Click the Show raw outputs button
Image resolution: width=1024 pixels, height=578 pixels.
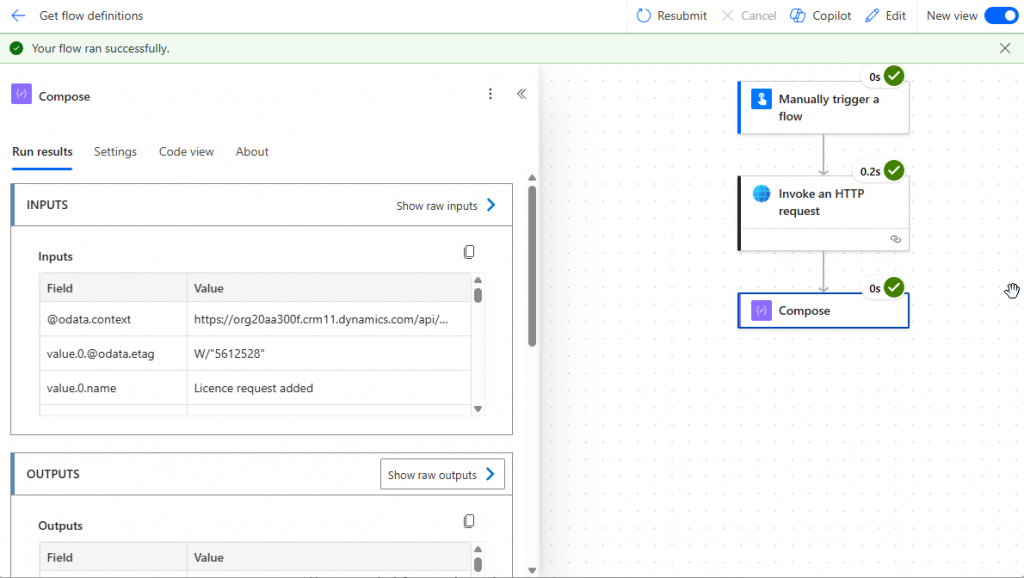[x=442, y=474]
